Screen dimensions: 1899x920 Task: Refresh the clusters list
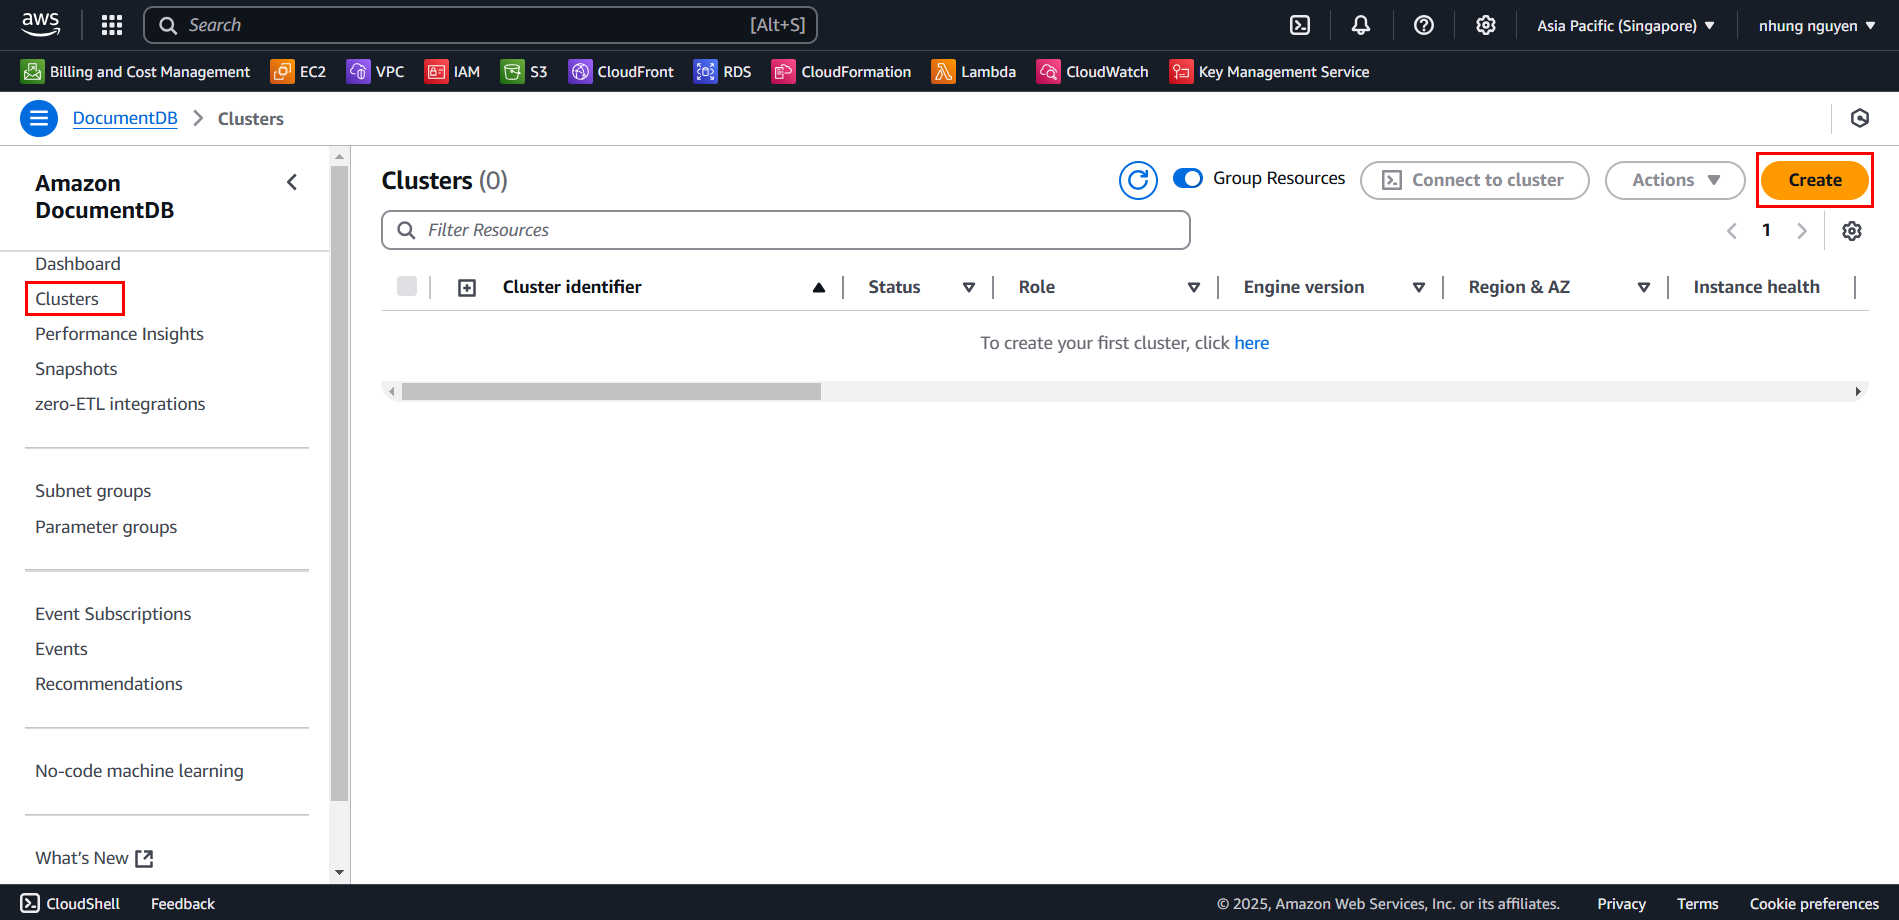coord(1138,180)
